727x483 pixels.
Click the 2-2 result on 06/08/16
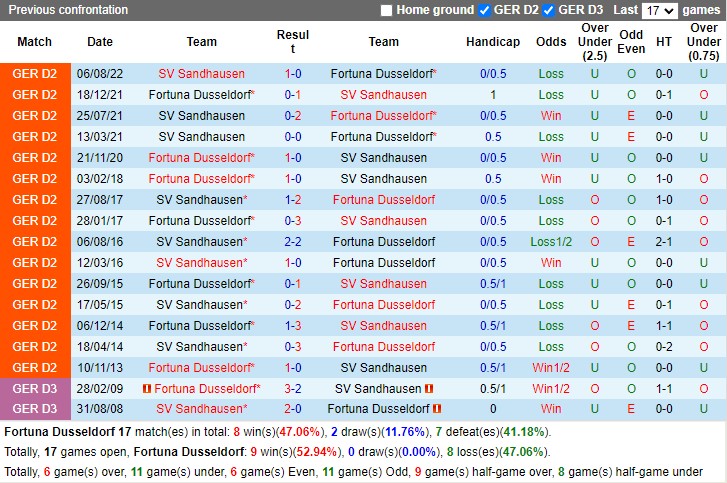[x=293, y=242]
